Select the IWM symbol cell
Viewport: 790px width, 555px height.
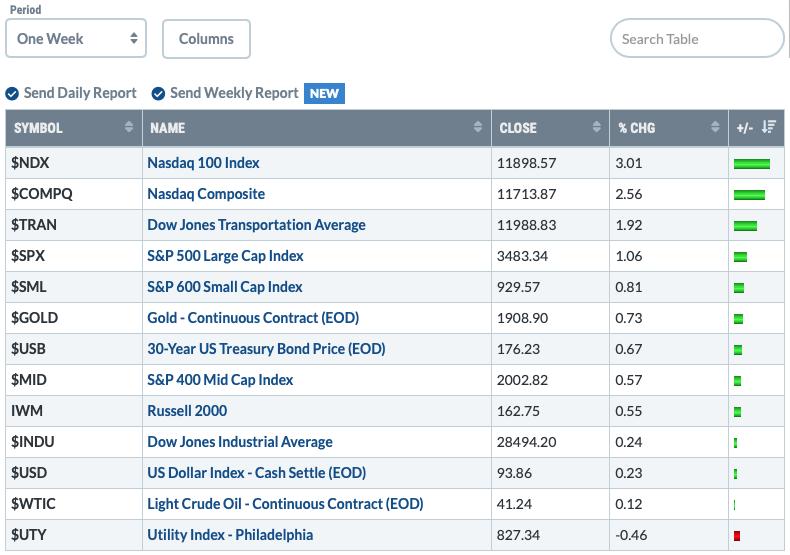74,411
